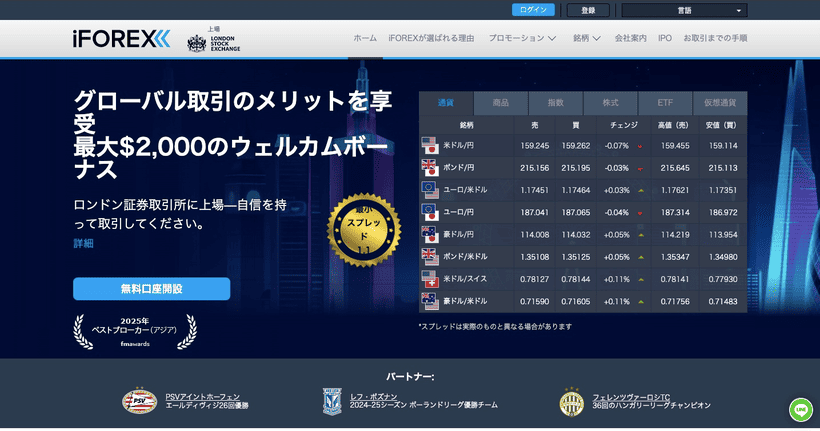Click the 無料口座開設 button
This screenshot has height=431, width=820.
point(152,289)
